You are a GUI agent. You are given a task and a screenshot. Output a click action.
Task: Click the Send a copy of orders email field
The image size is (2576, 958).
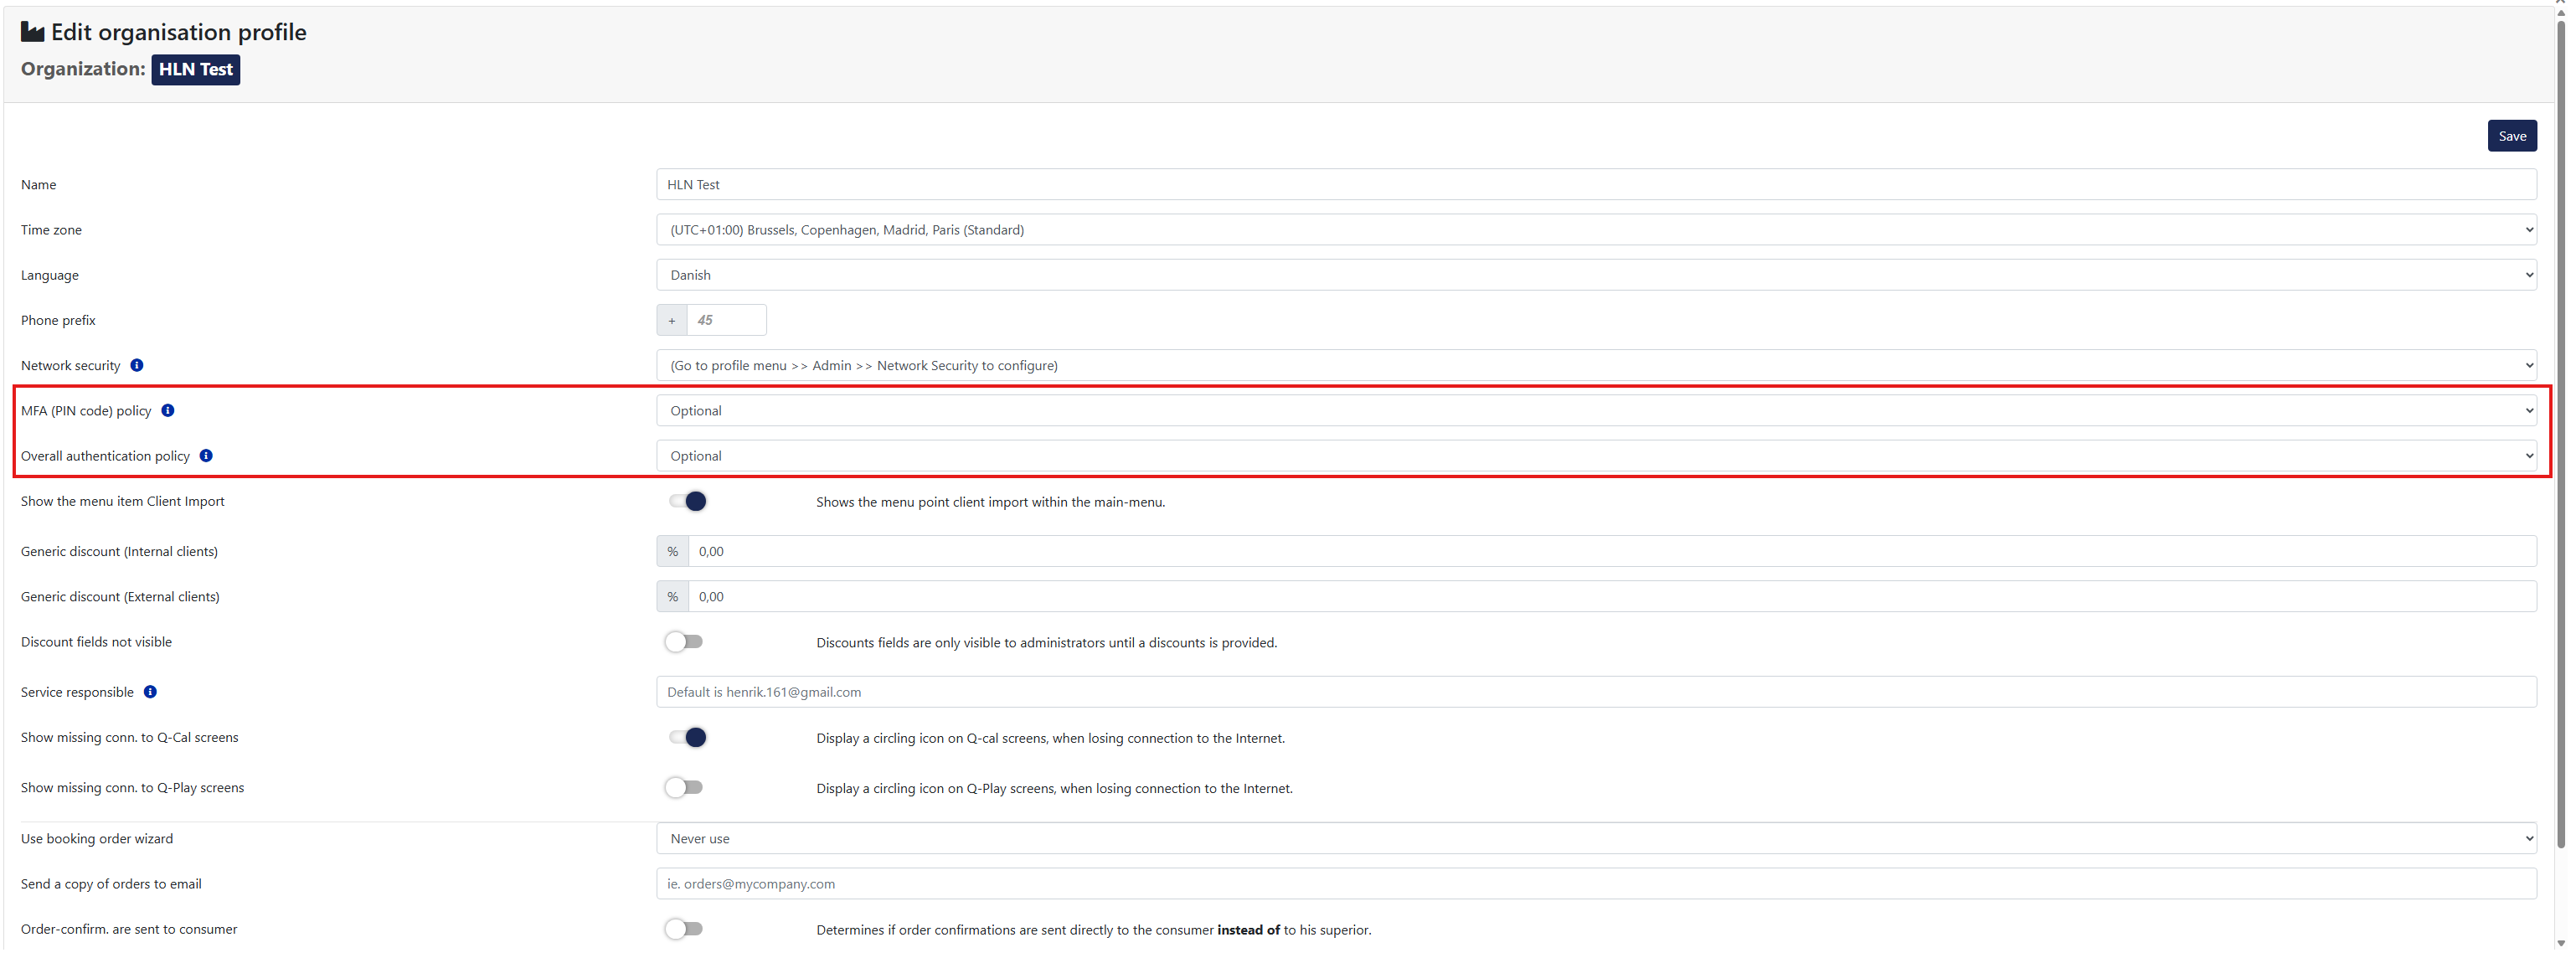pyautogui.click(x=1595, y=883)
